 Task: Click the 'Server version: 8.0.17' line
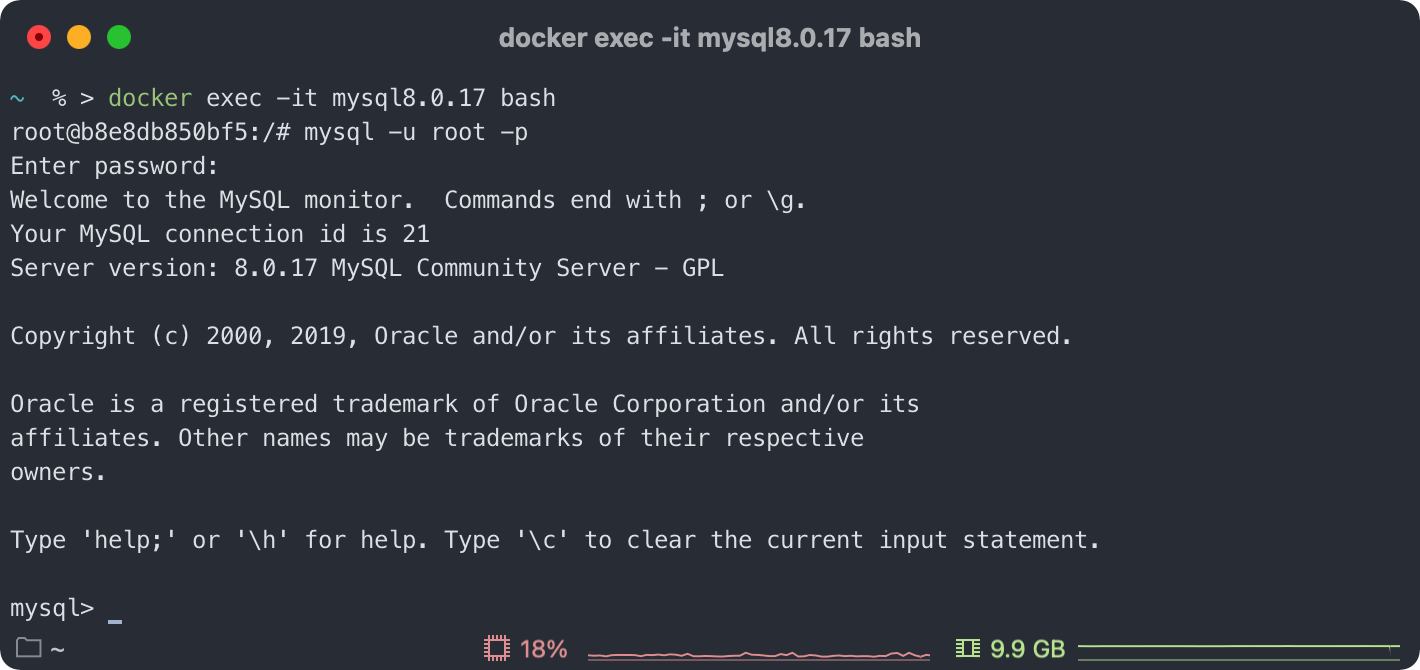(367, 268)
